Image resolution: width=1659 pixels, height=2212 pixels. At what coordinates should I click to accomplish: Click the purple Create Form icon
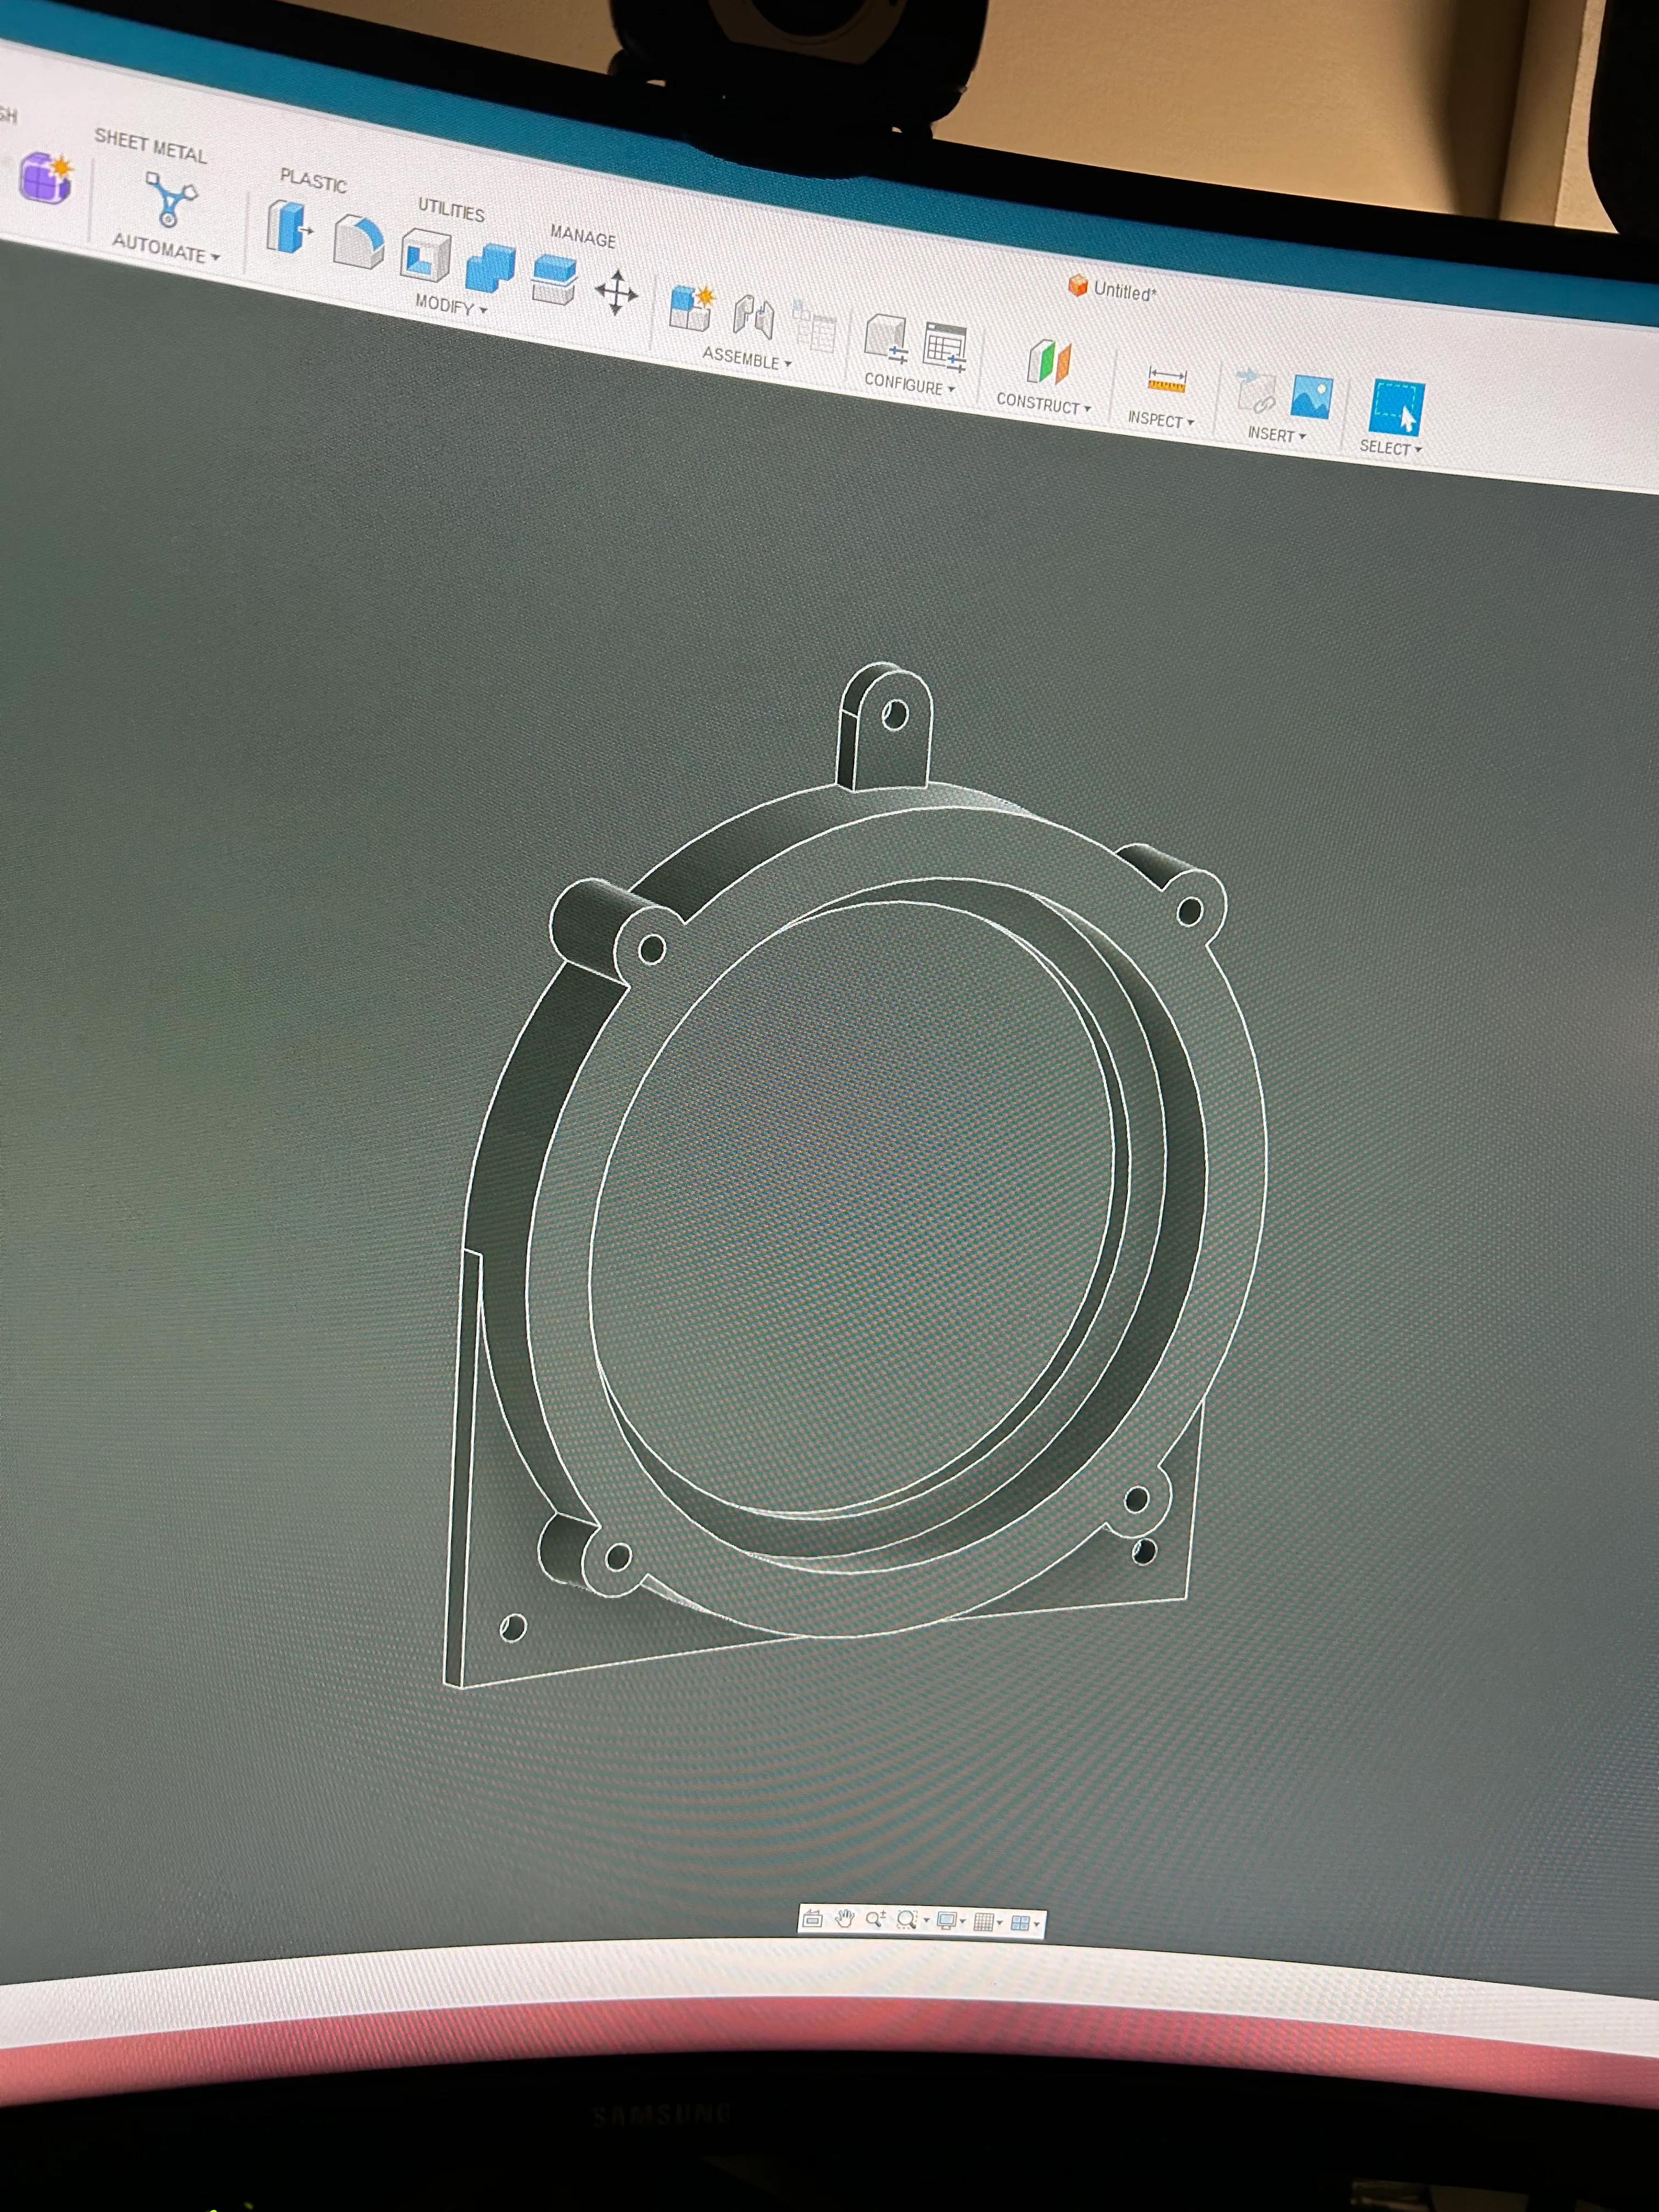[45, 180]
